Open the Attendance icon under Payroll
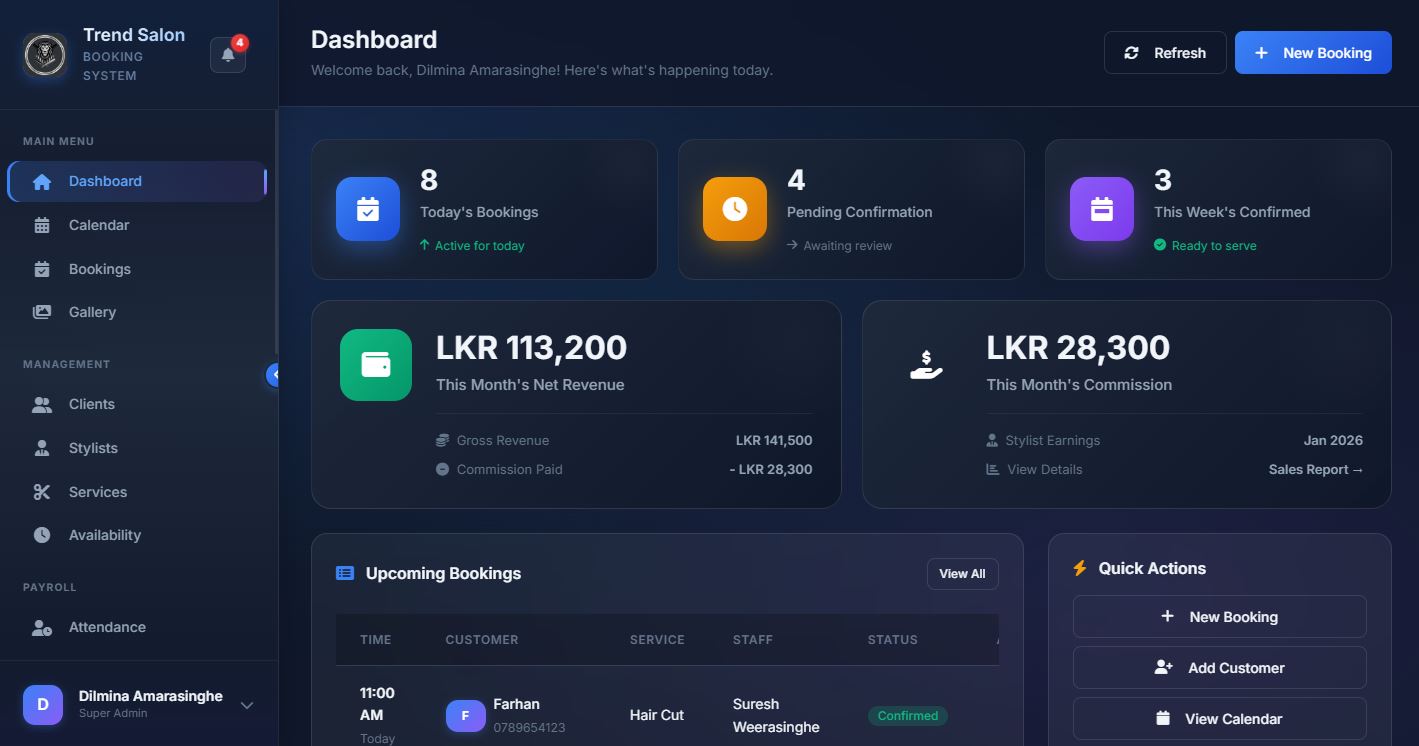Viewport: 1419px width, 746px height. (x=40, y=627)
